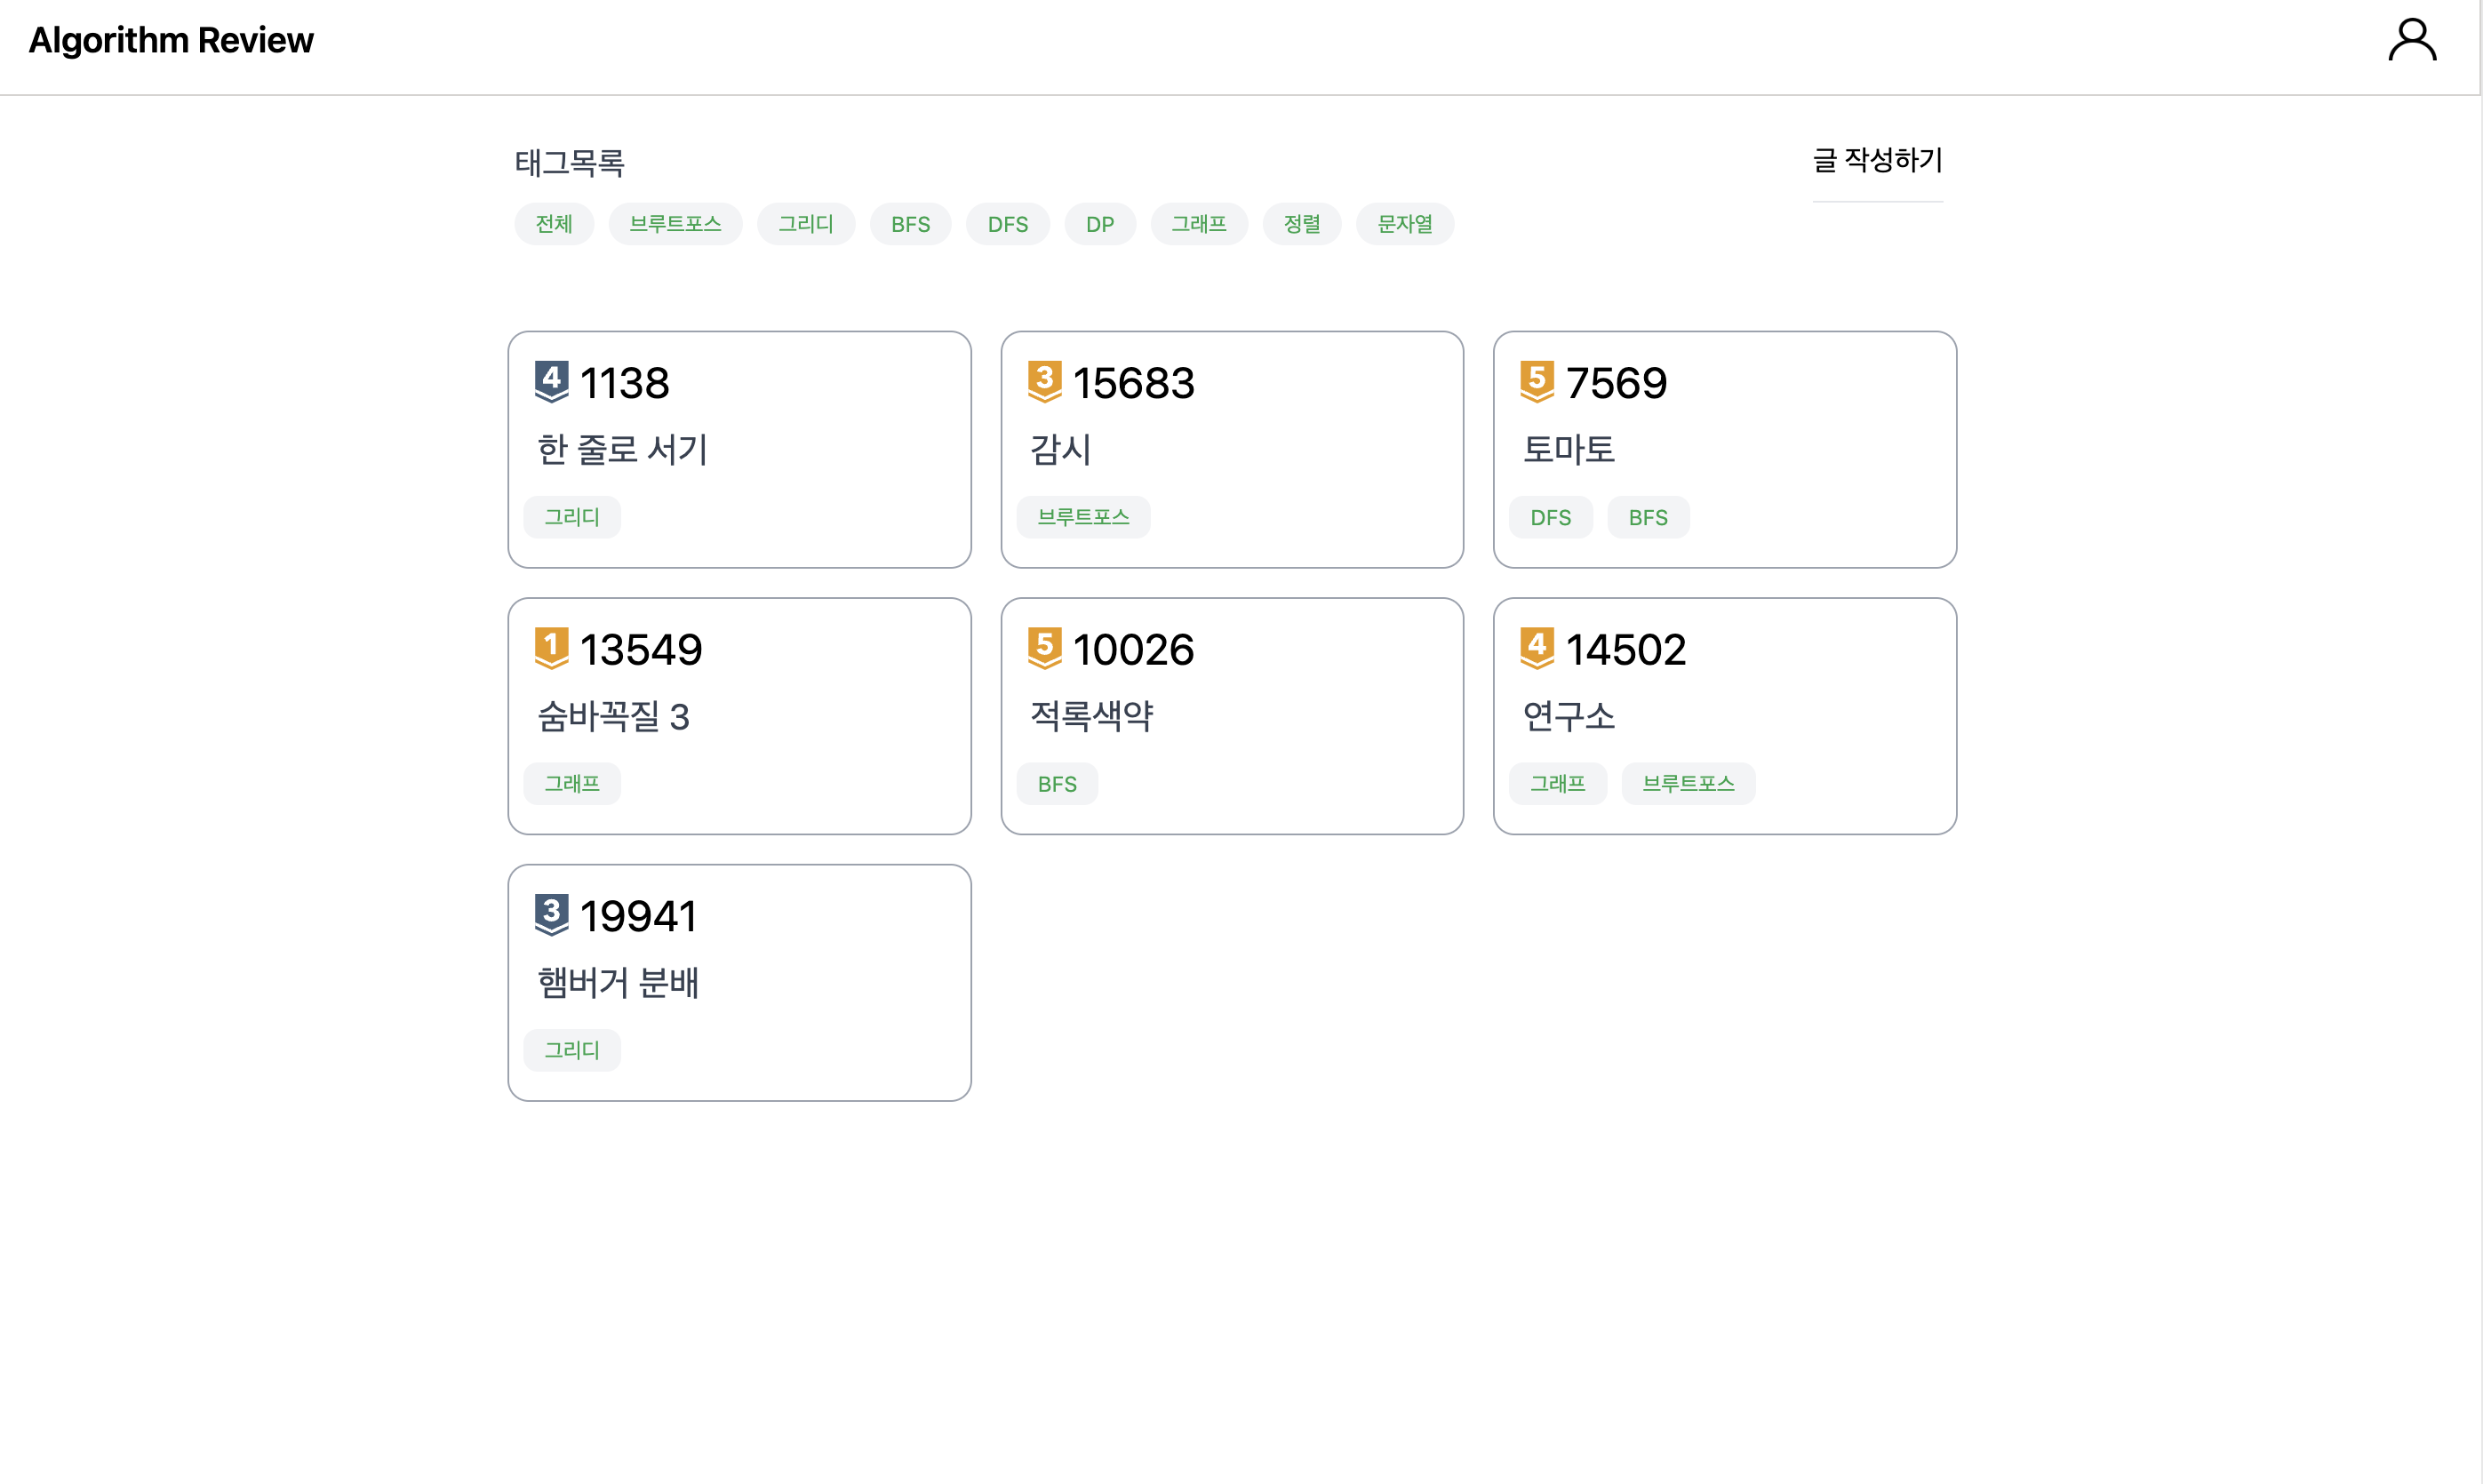Click the gold 1 badge on 13549
Image resolution: width=2483 pixels, height=1484 pixels.
point(551,648)
